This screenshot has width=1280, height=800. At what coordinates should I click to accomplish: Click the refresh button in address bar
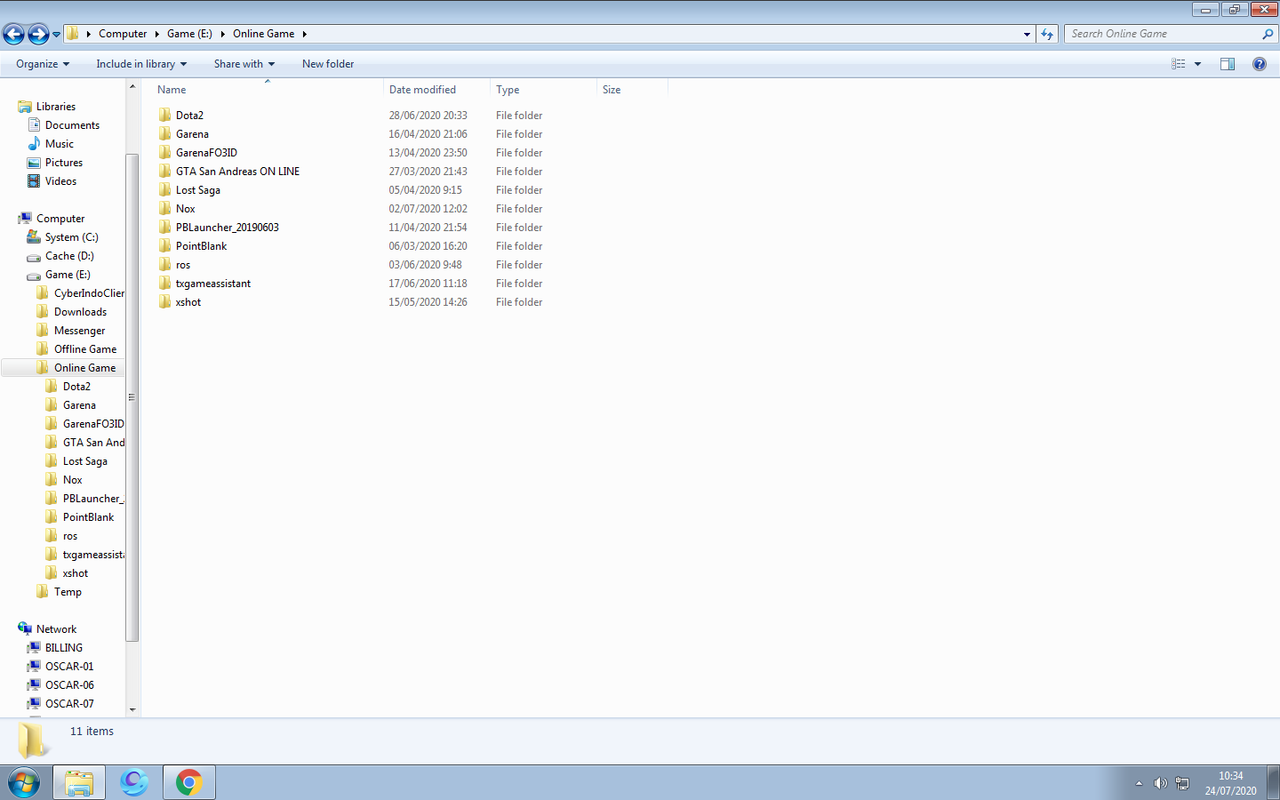(1047, 34)
